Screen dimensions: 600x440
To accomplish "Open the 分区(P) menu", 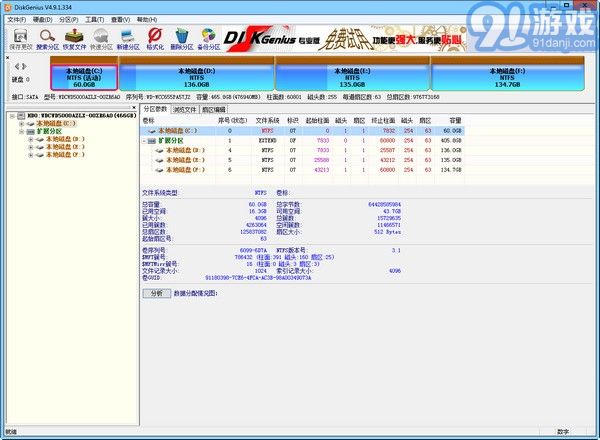I will coord(69,20).
